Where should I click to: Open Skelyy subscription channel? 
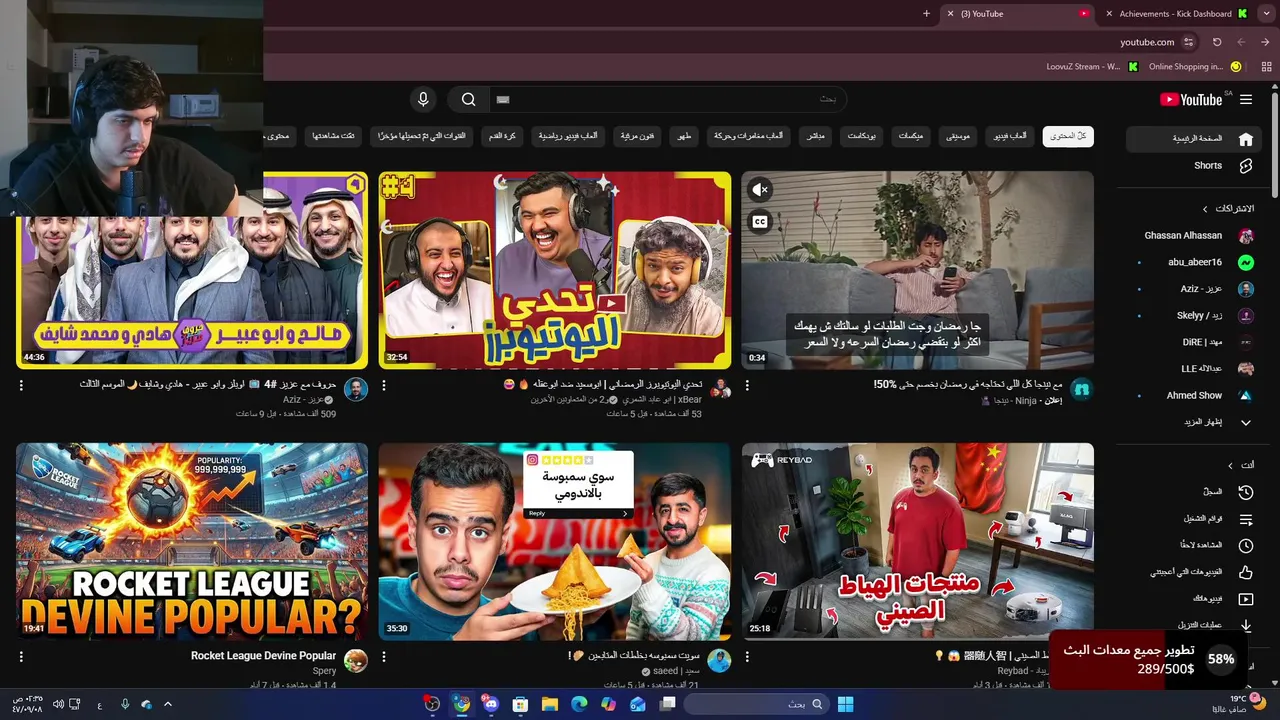(1195, 315)
